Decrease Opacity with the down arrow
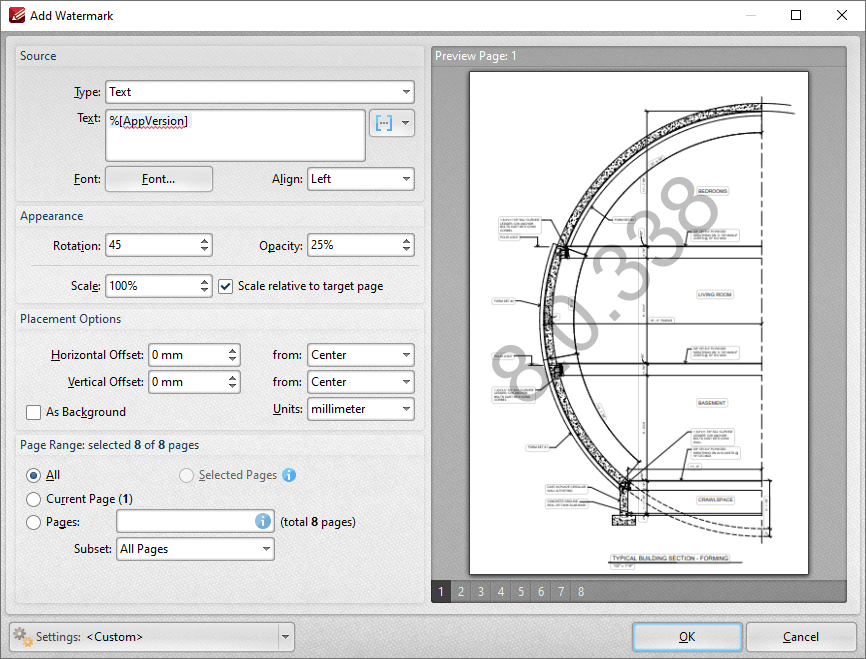Screen dimensions: 866x659 (x=406, y=250)
